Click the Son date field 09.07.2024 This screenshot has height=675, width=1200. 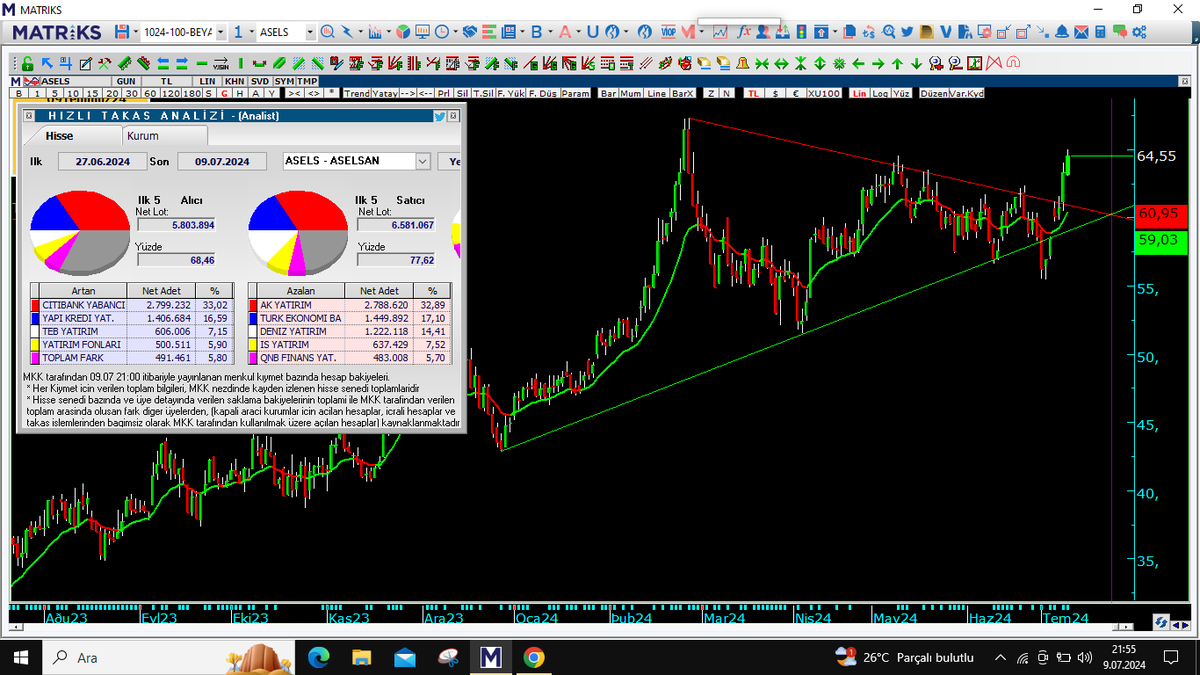click(x=221, y=161)
